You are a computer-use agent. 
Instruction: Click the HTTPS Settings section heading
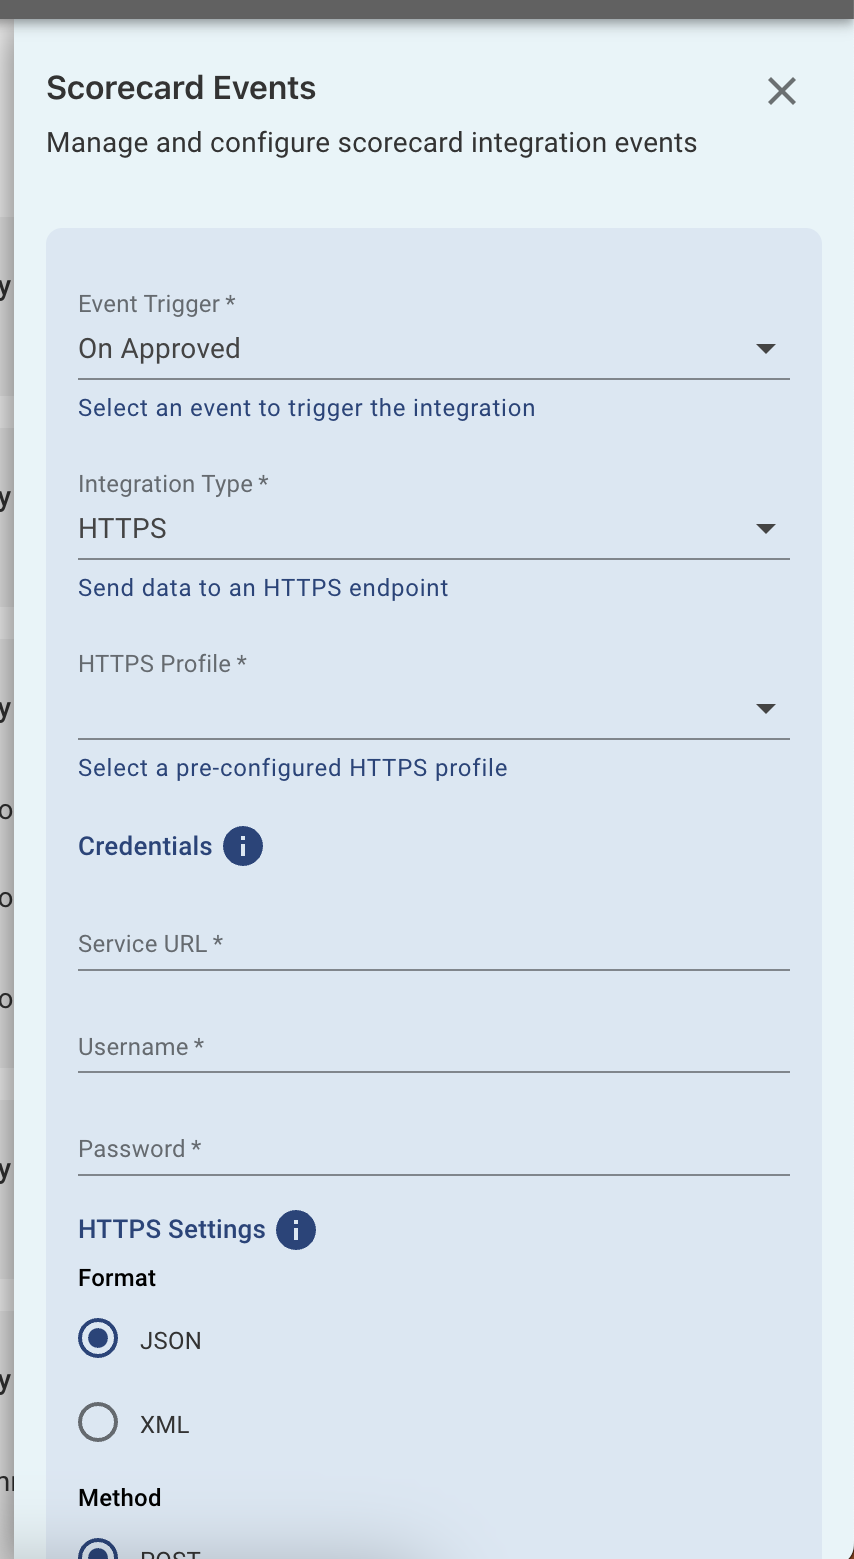click(171, 1229)
